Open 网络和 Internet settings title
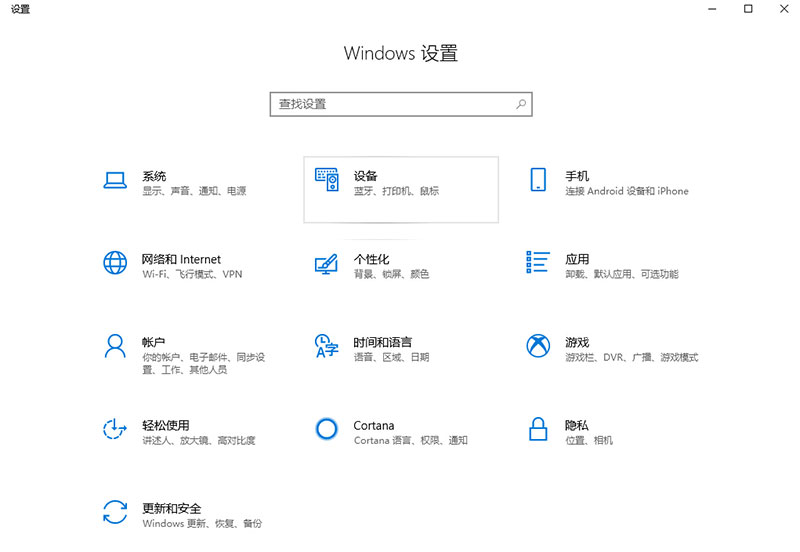 click(181, 259)
